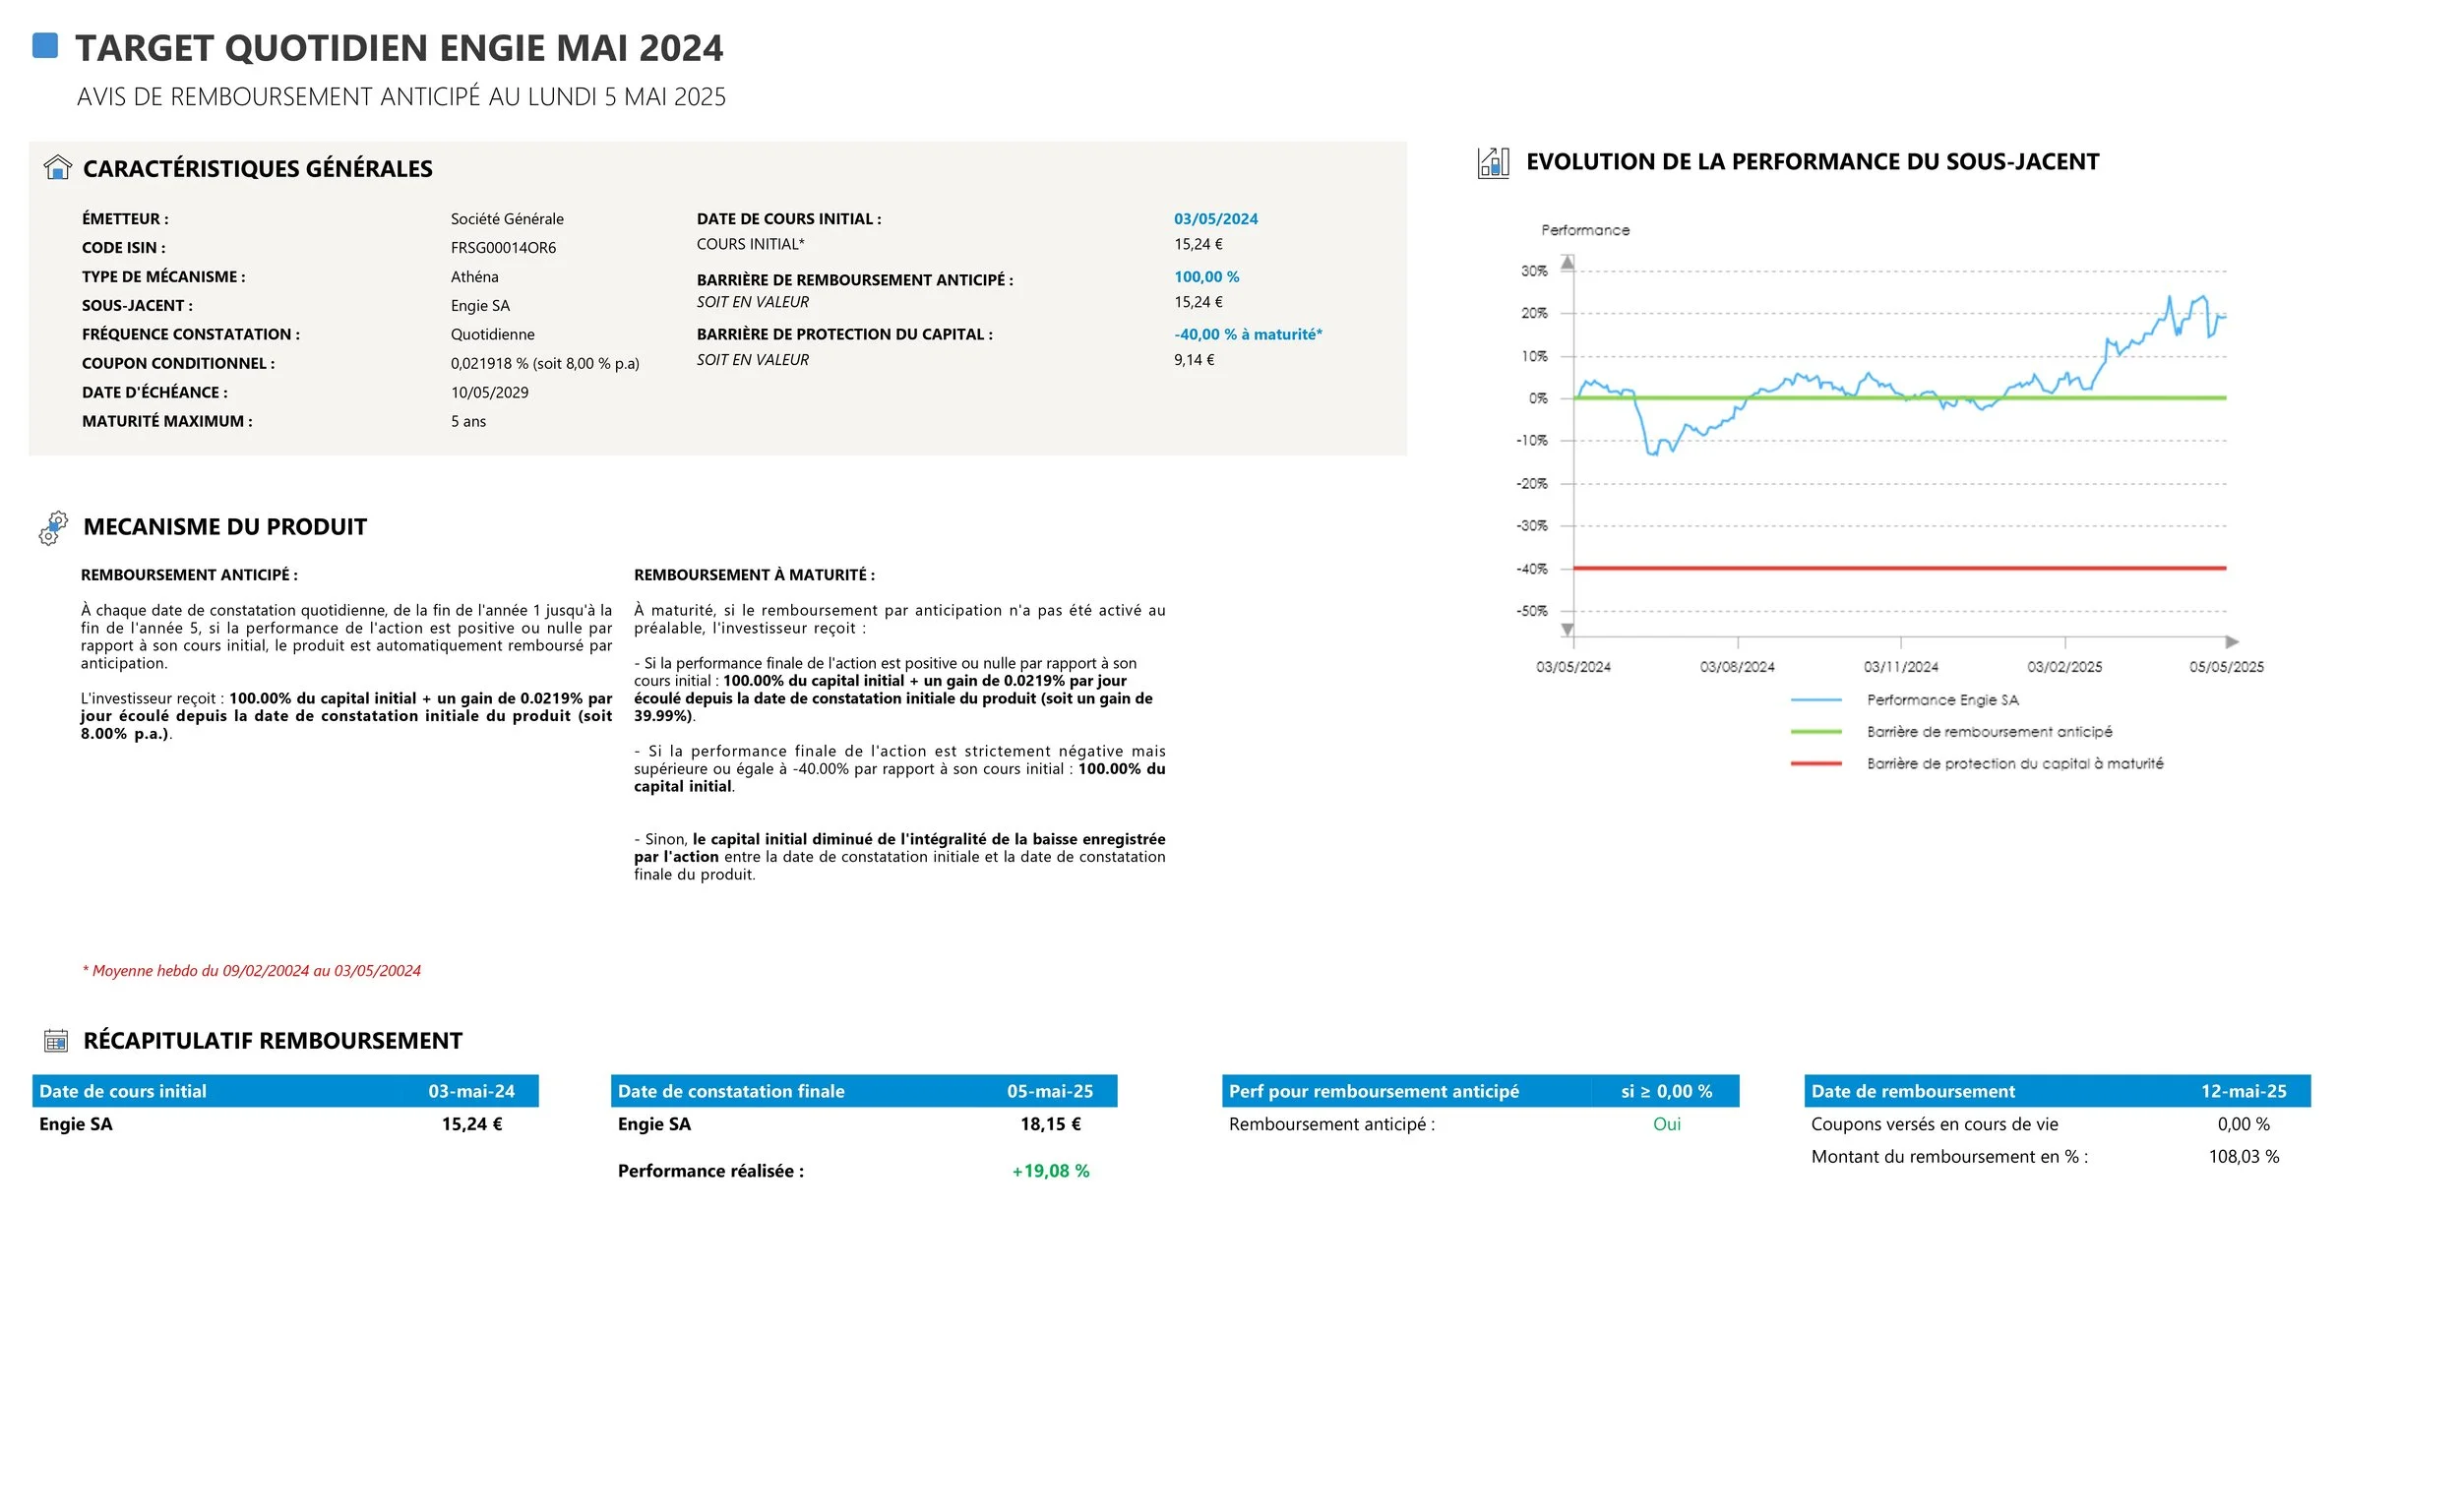
Task: Click the up arrow on the performance axis
Action: (x=1567, y=262)
